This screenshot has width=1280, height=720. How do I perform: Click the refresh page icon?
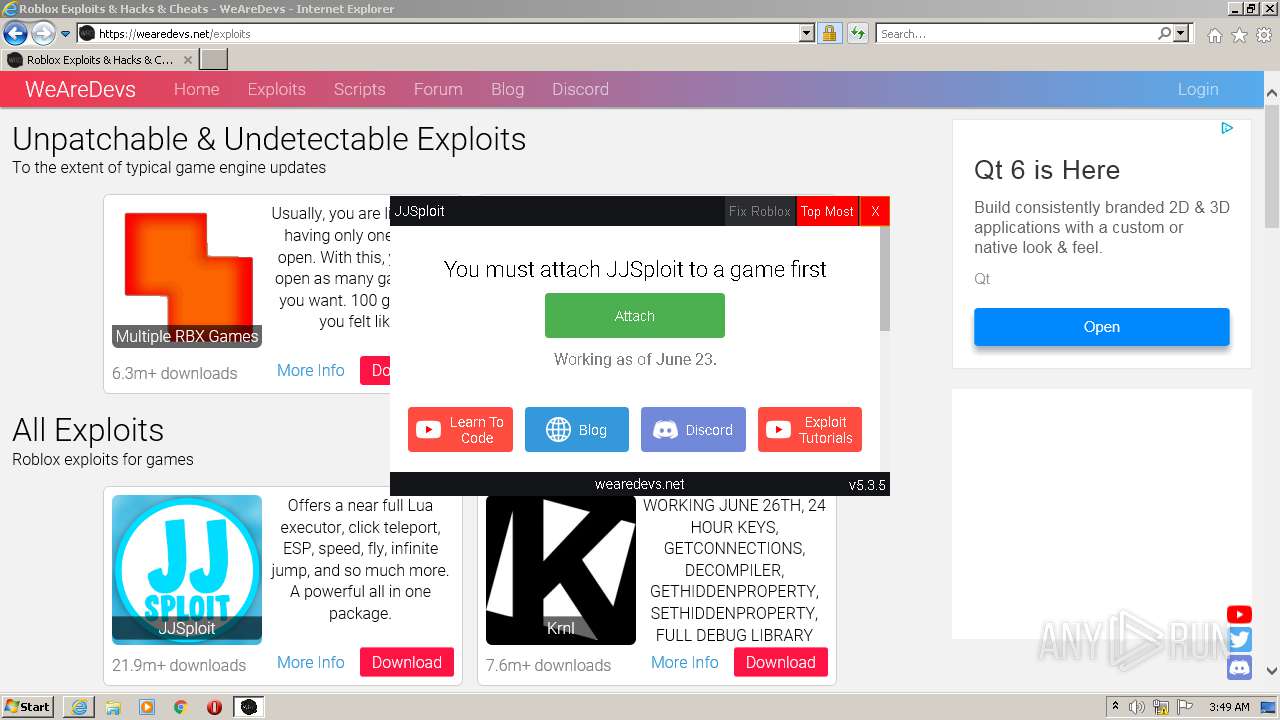[857, 33]
